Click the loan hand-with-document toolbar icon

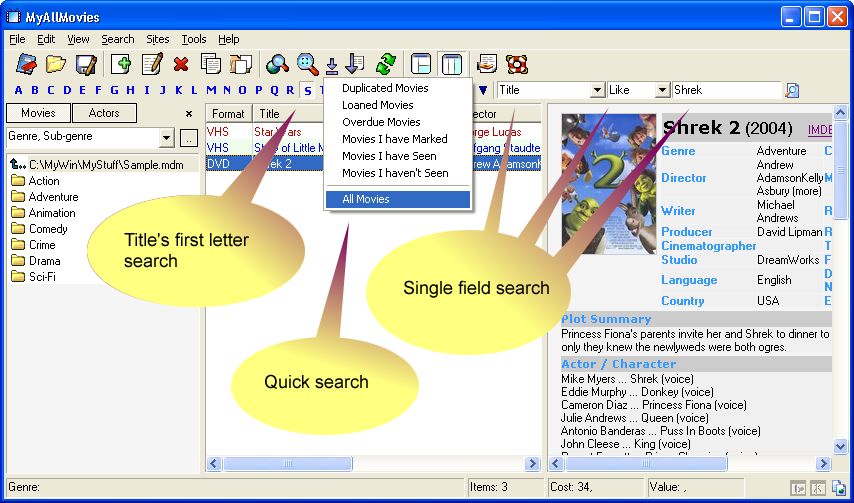(486, 64)
